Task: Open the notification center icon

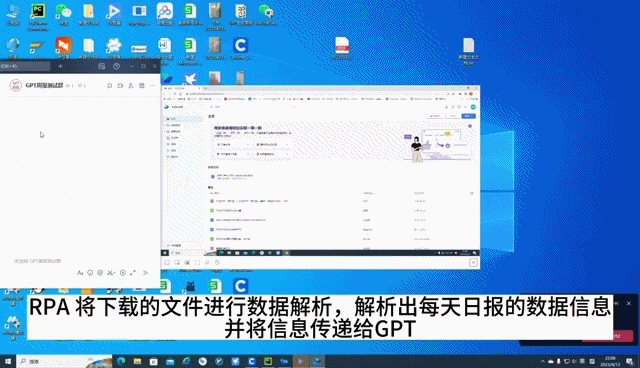Action: pyautogui.click(x=630, y=361)
